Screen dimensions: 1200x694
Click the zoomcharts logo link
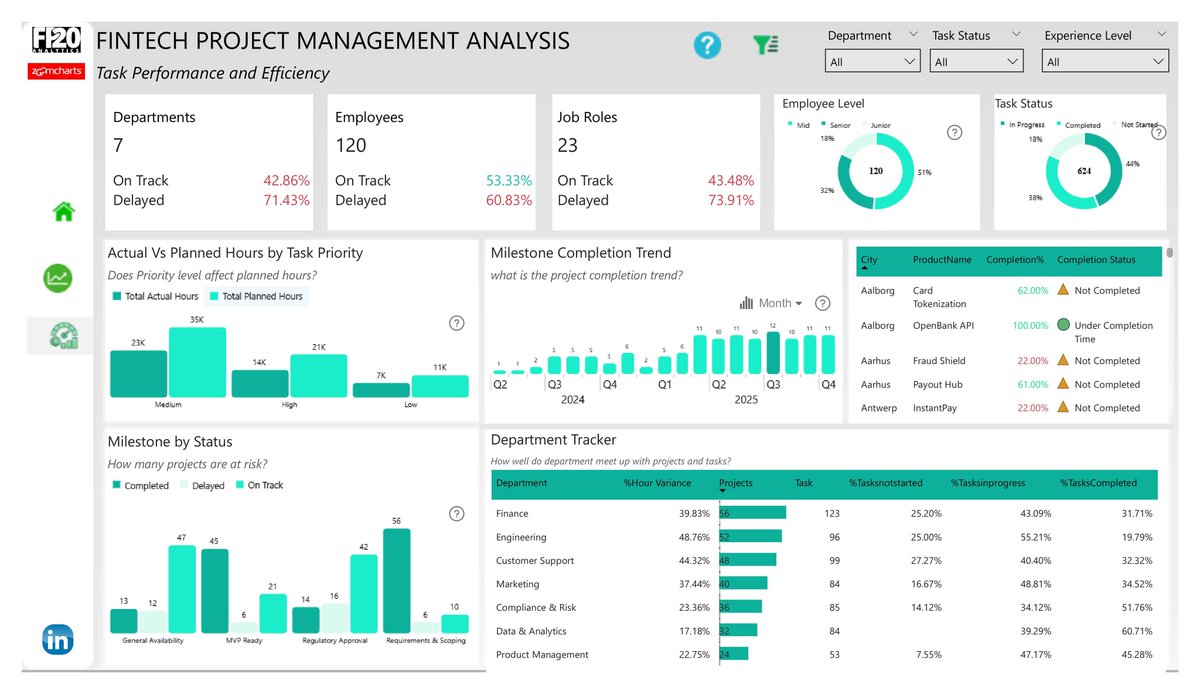click(56, 71)
